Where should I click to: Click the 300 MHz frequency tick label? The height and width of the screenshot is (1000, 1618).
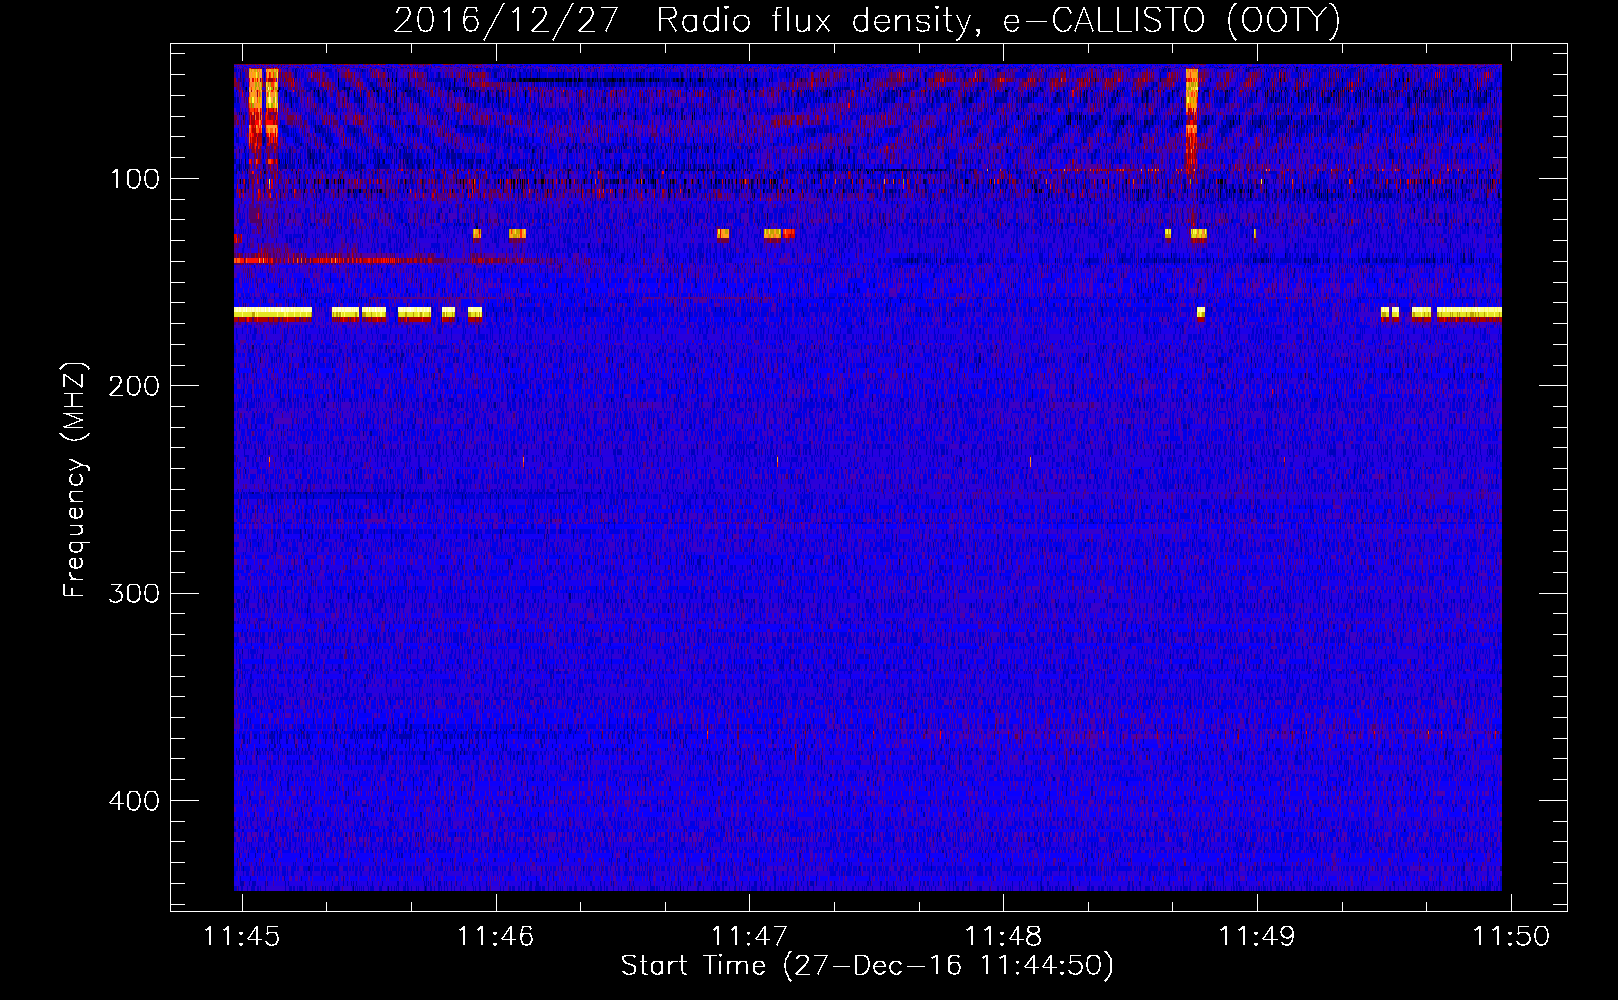[x=134, y=593]
